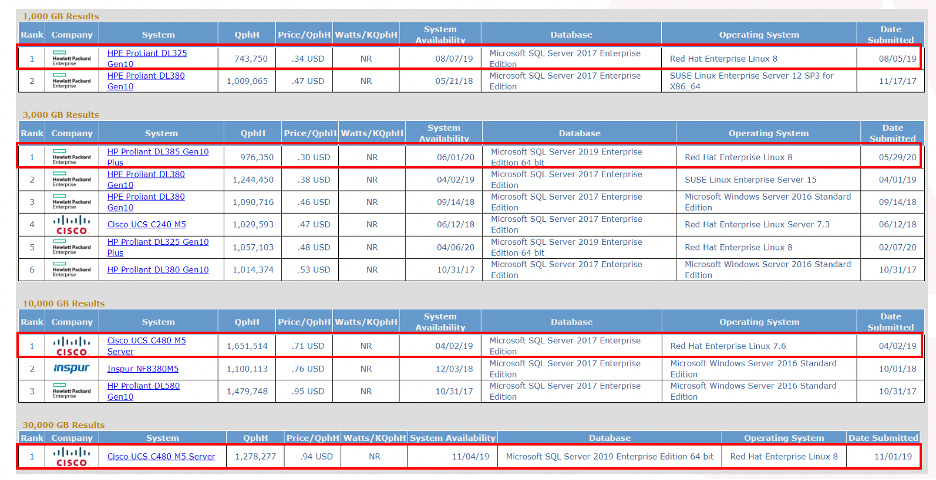Select the 1,651,514 QphH value

click(x=247, y=346)
